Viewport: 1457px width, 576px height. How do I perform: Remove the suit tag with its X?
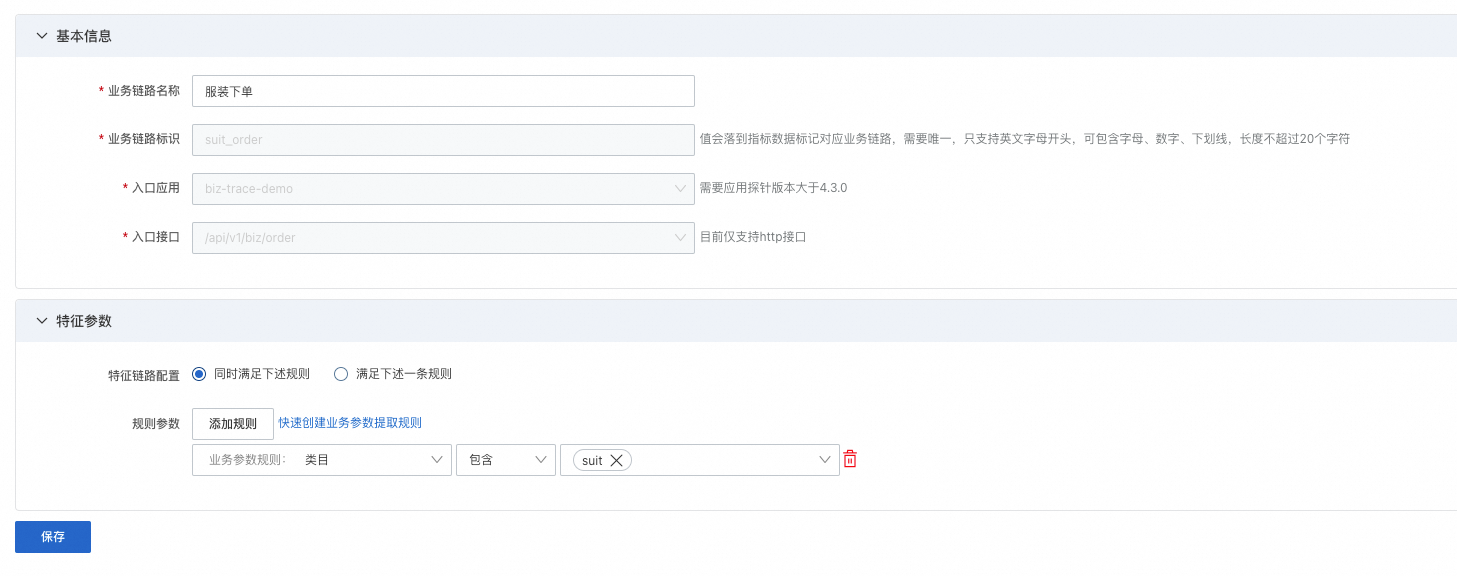pyautogui.click(x=617, y=460)
